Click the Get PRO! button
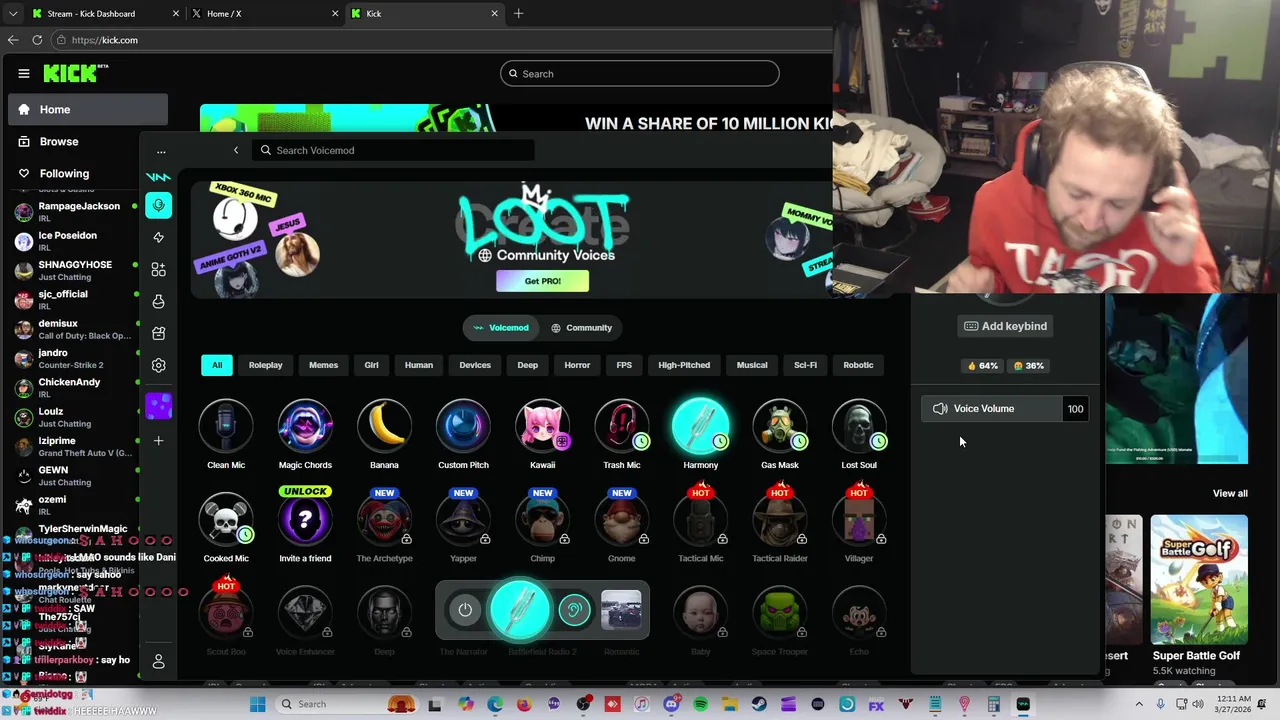The height and width of the screenshot is (720, 1280). point(543,281)
